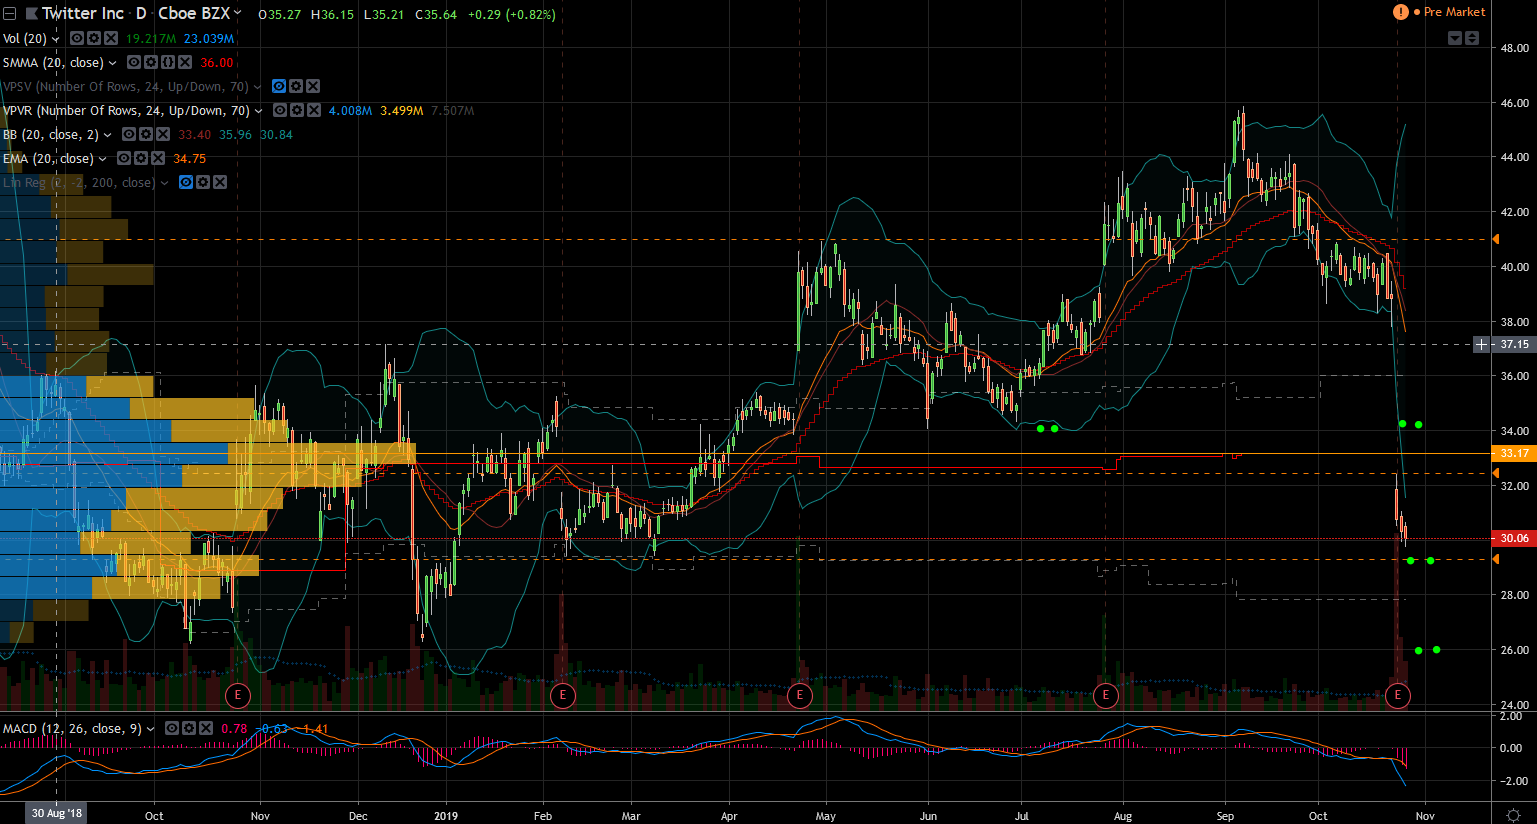1537x824 pixels.
Task: Open MACD indicator settings gear
Action: tap(188, 729)
